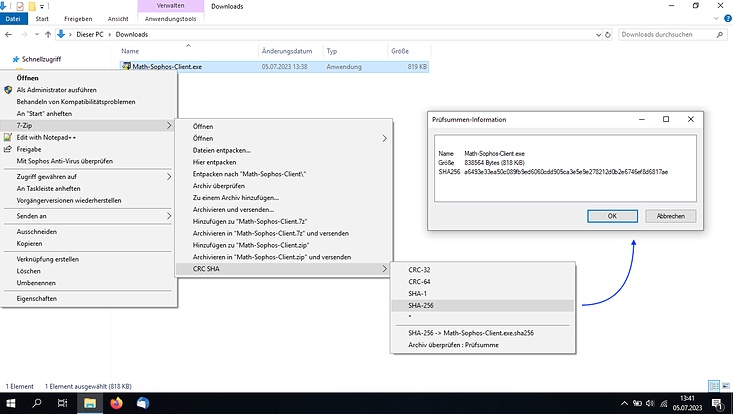Image resolution: width=733 pixels, height=414 pixels.
Task: Select Archiv überprüfen entry
Action: tap(284, 186)
